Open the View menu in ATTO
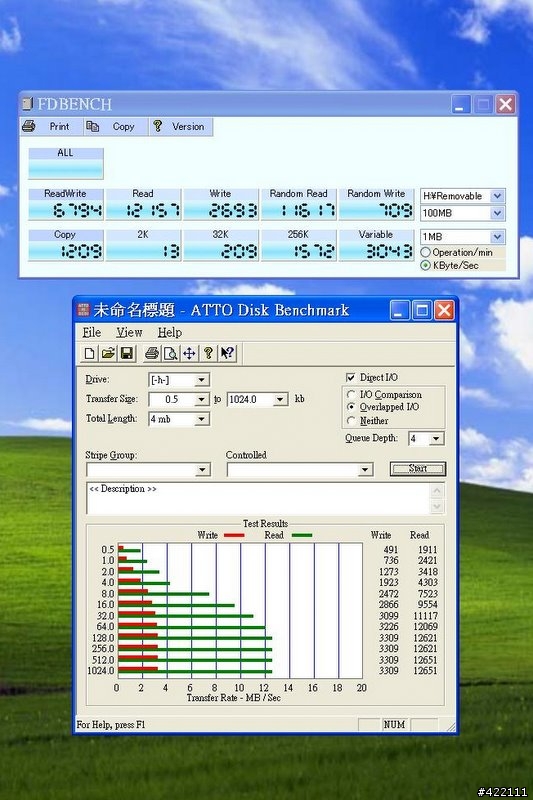Screen dimensions: 533x800 (x=129, y=333)
